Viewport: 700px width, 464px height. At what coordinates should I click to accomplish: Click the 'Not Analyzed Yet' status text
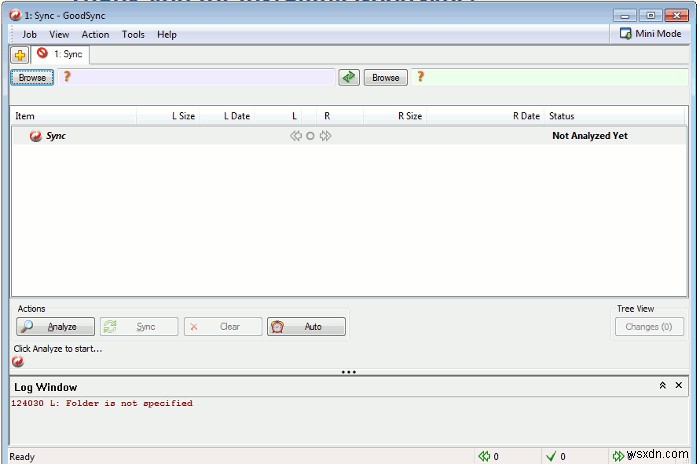(x=590, y=136)
